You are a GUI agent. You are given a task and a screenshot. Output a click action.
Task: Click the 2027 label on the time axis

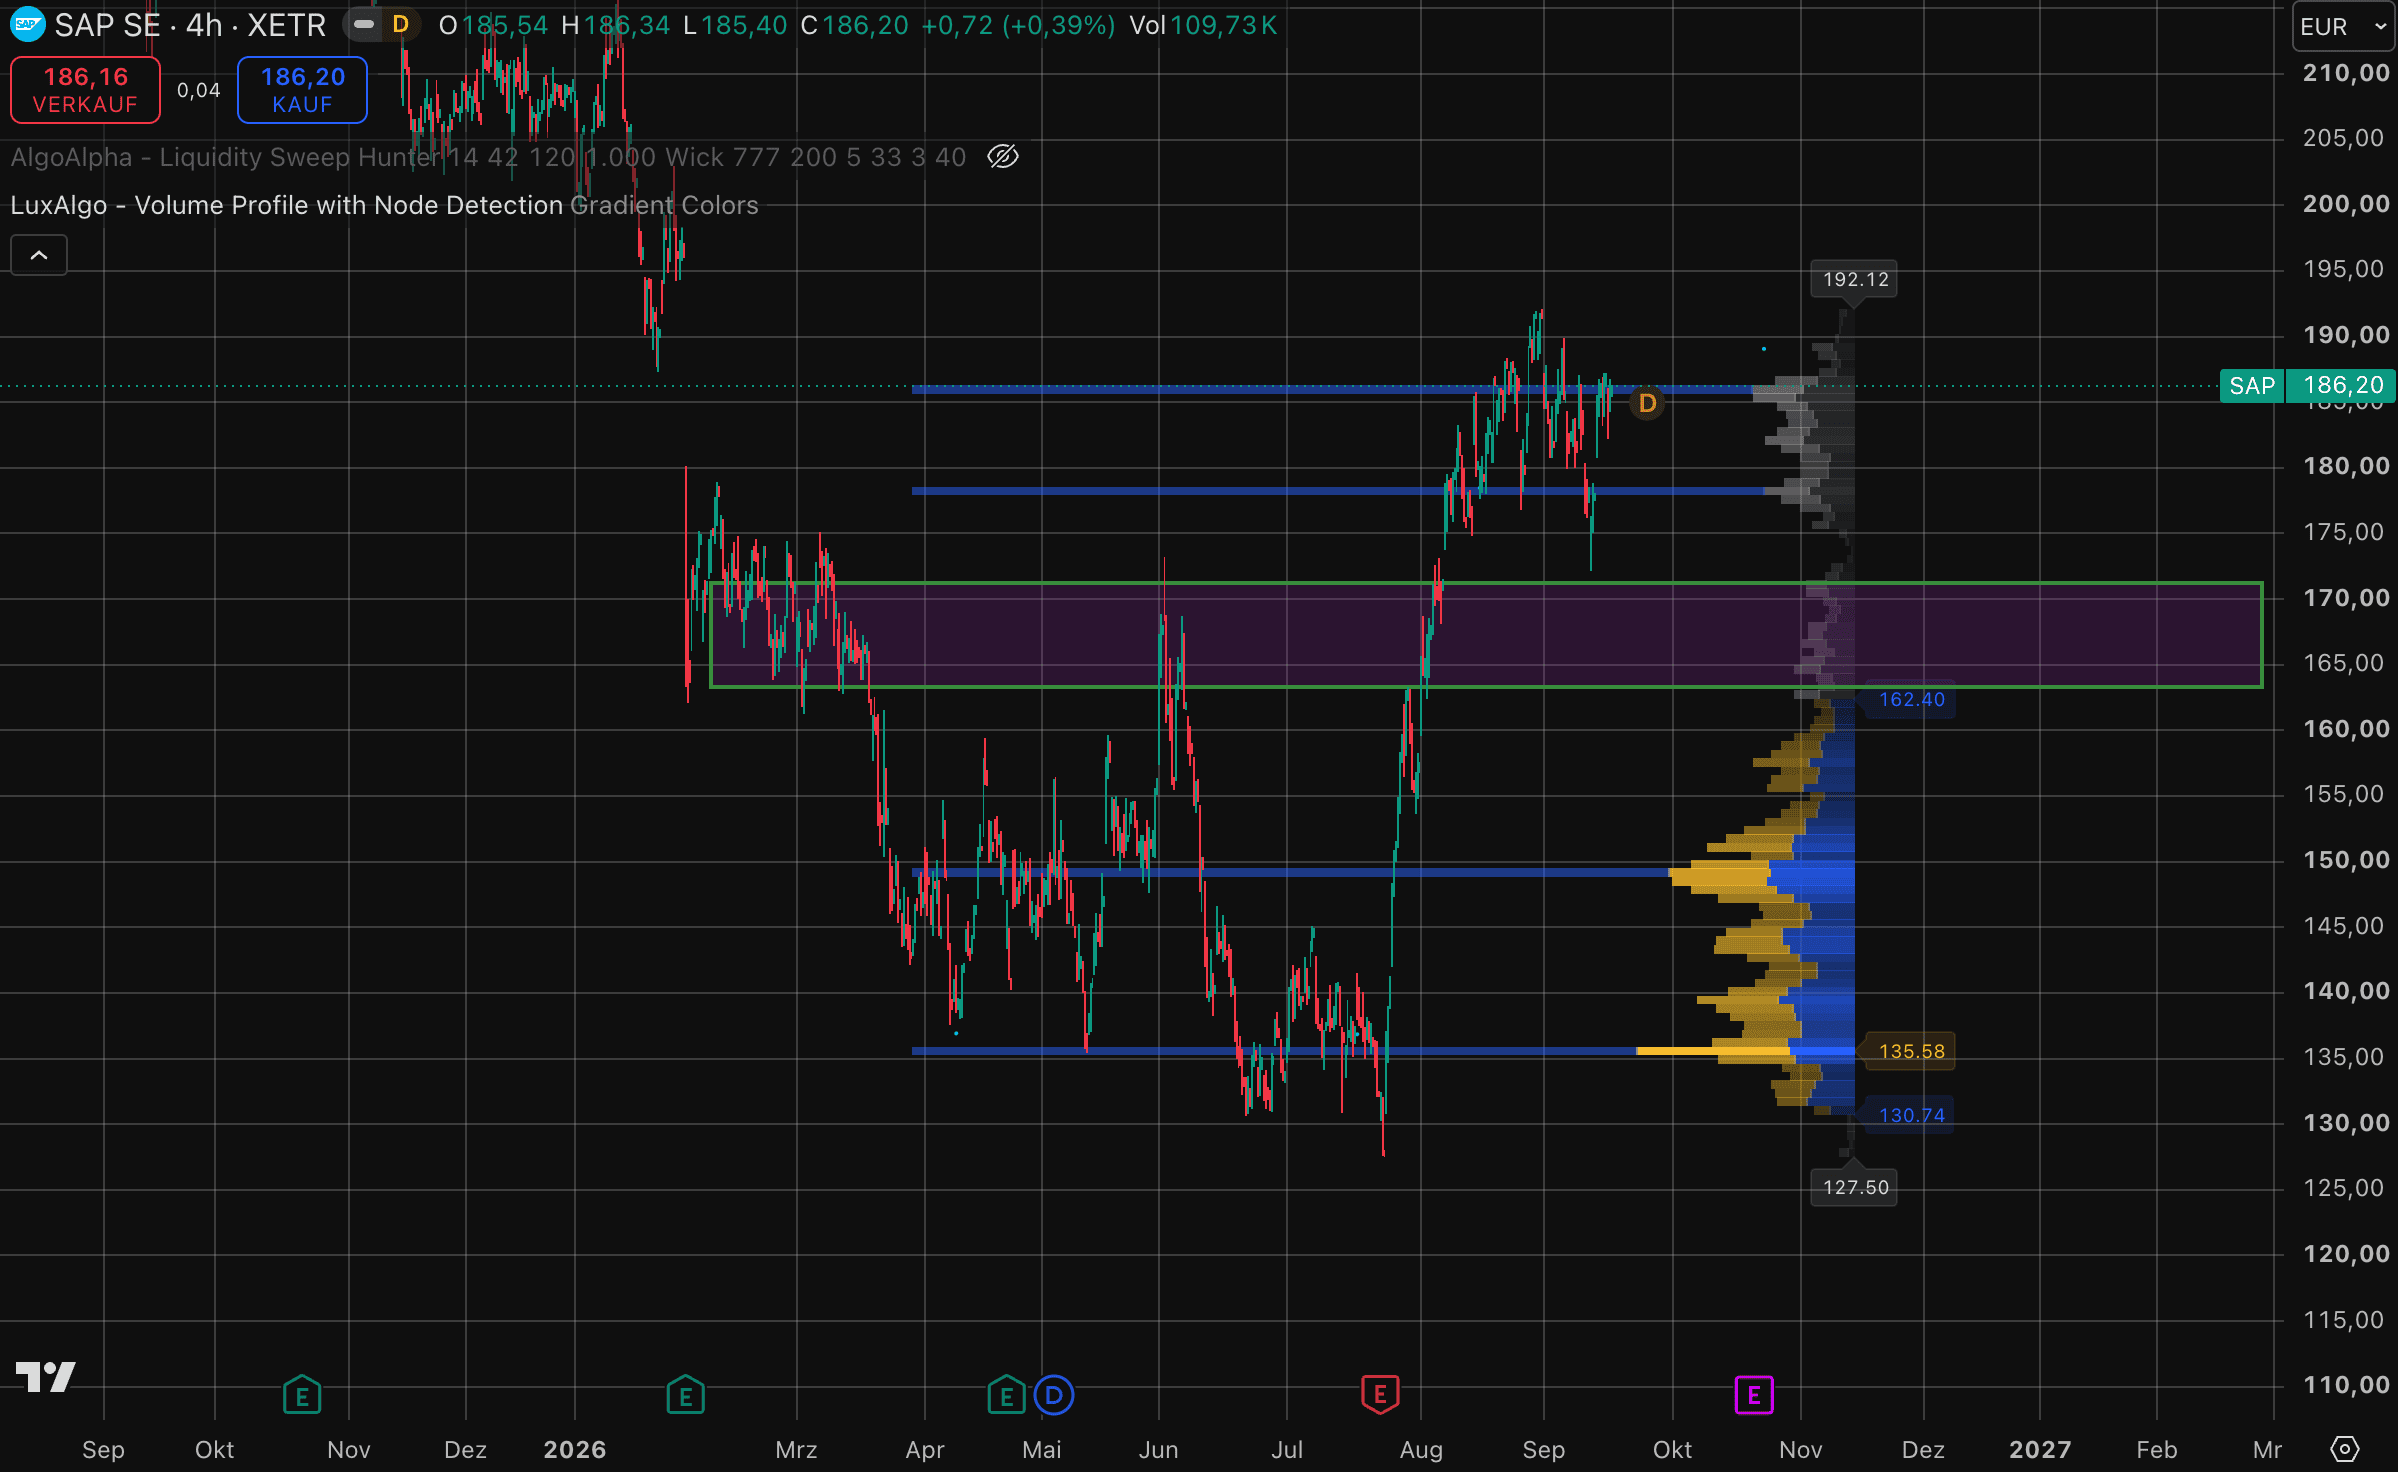(x=2040, y=1449)
